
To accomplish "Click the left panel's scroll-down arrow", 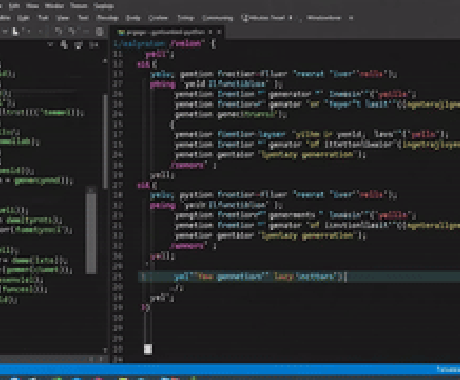I will [105, 350].
